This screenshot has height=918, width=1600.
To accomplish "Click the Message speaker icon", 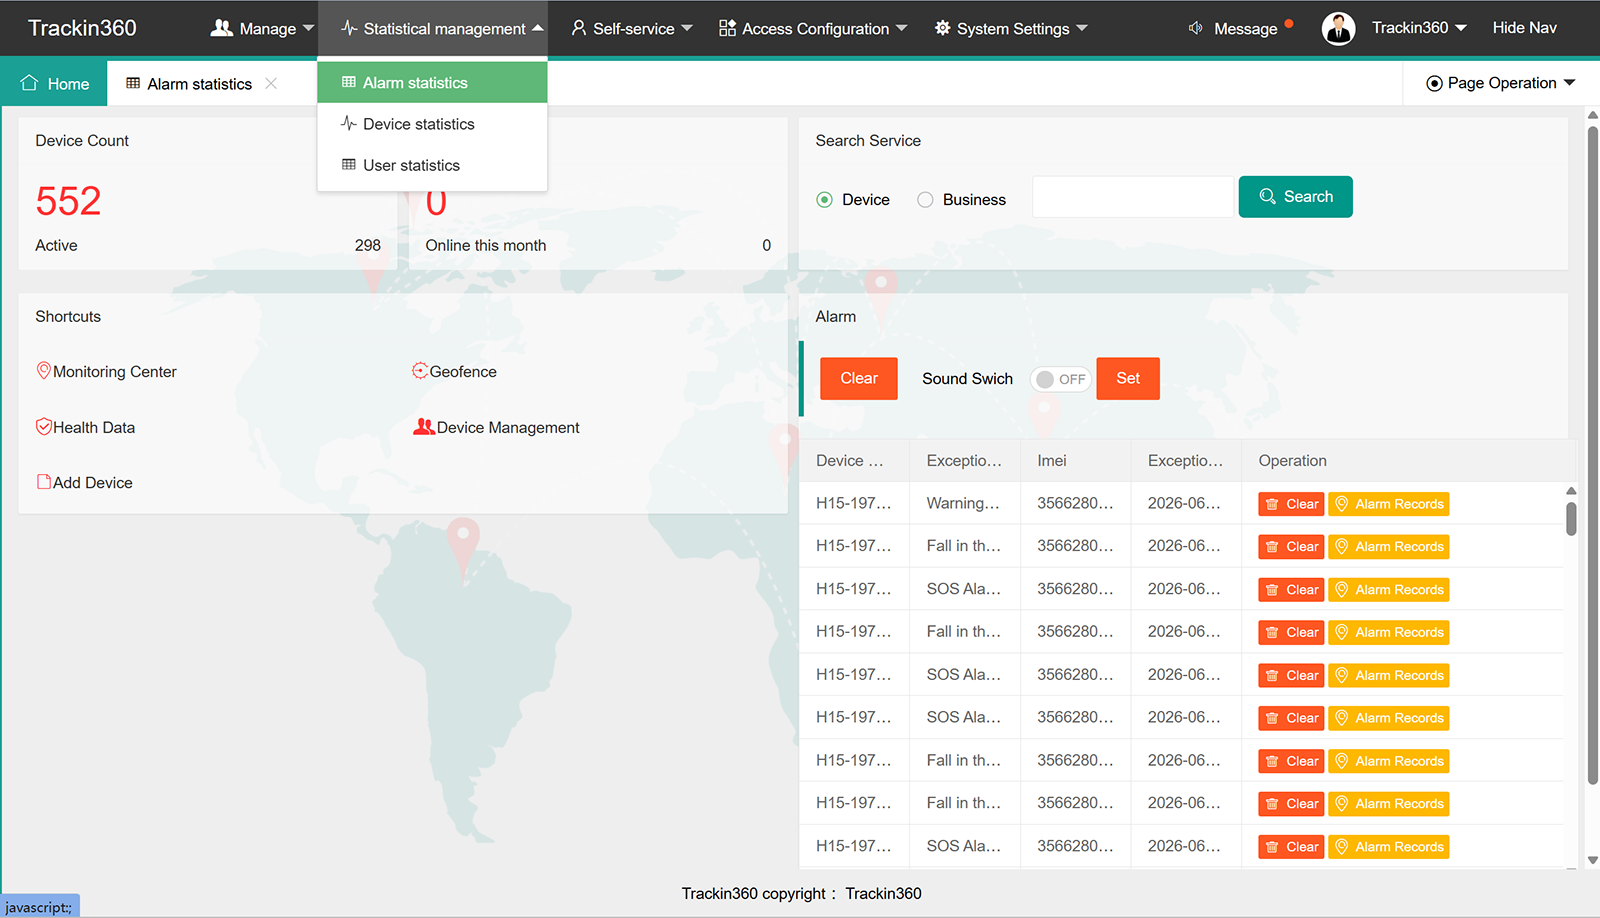I will coord(1195,28).
